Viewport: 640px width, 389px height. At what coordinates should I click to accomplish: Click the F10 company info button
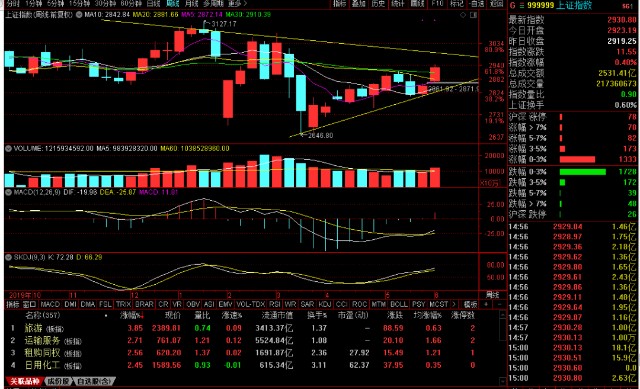tap(437, 3)
